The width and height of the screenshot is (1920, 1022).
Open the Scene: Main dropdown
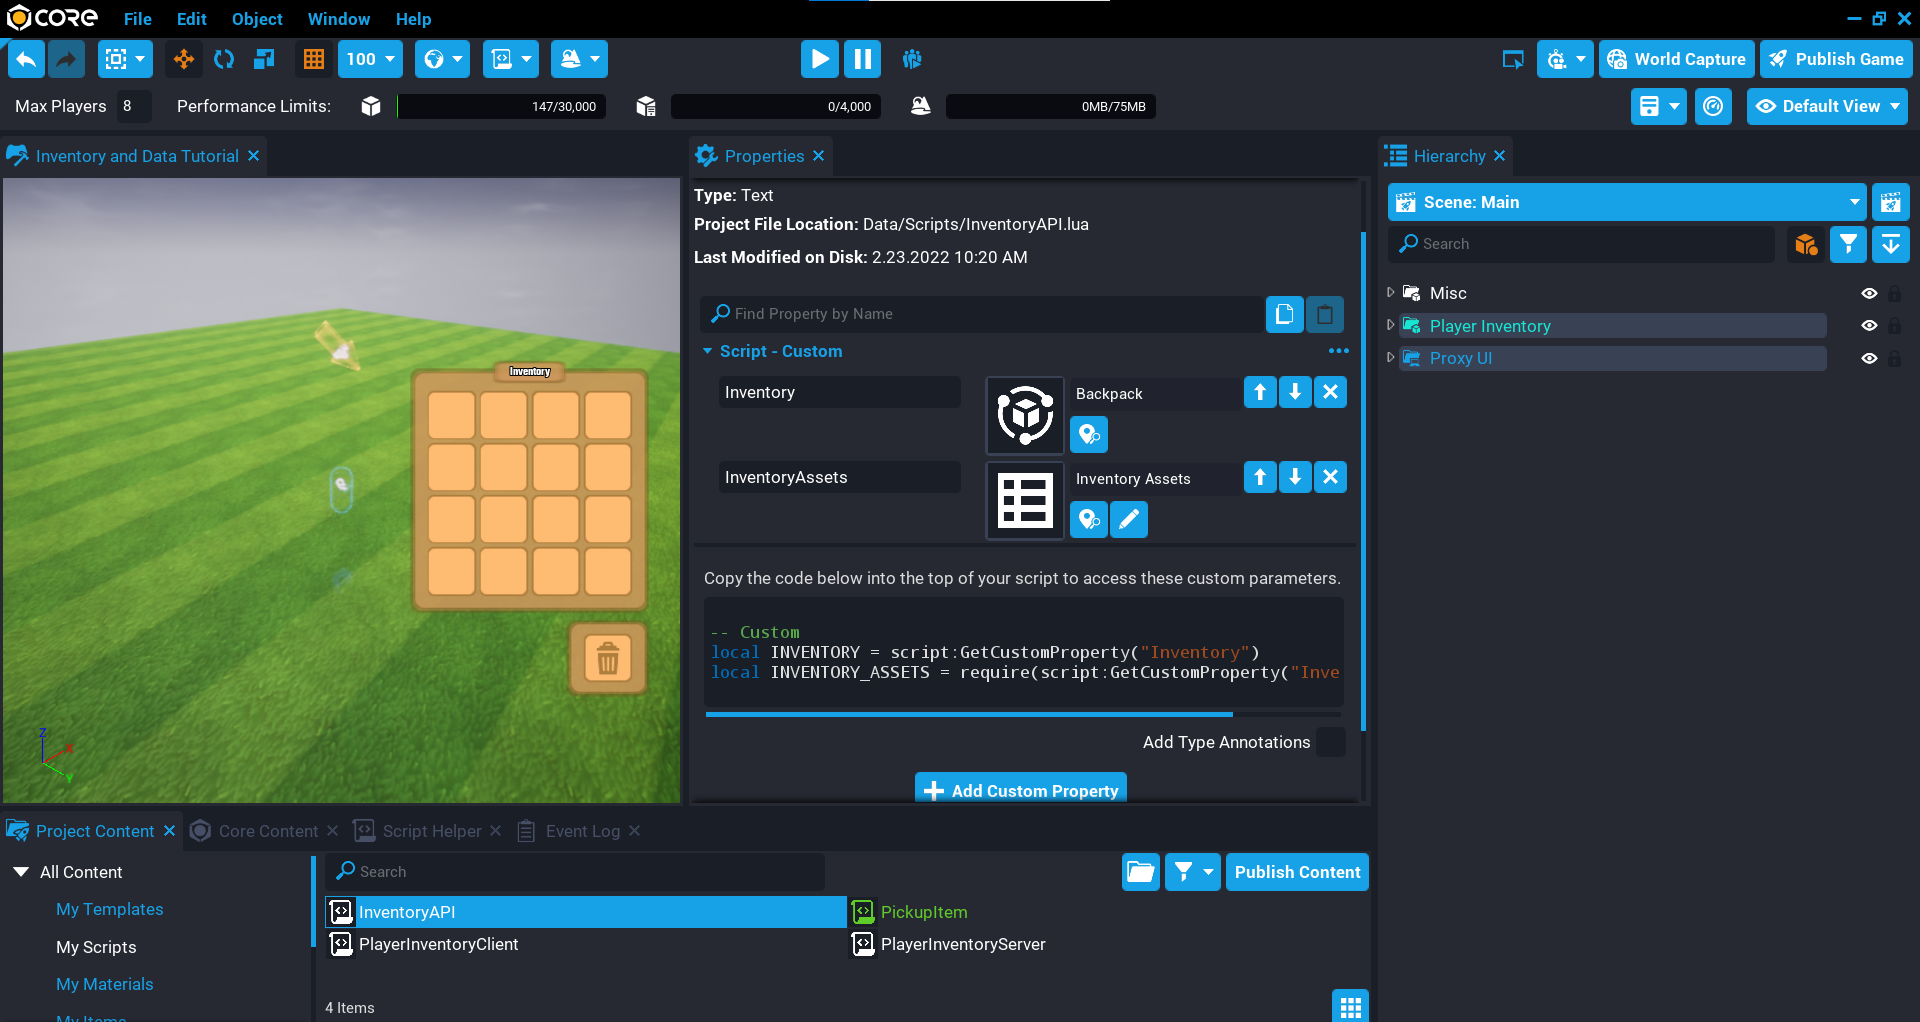(x=1854, y=202)
